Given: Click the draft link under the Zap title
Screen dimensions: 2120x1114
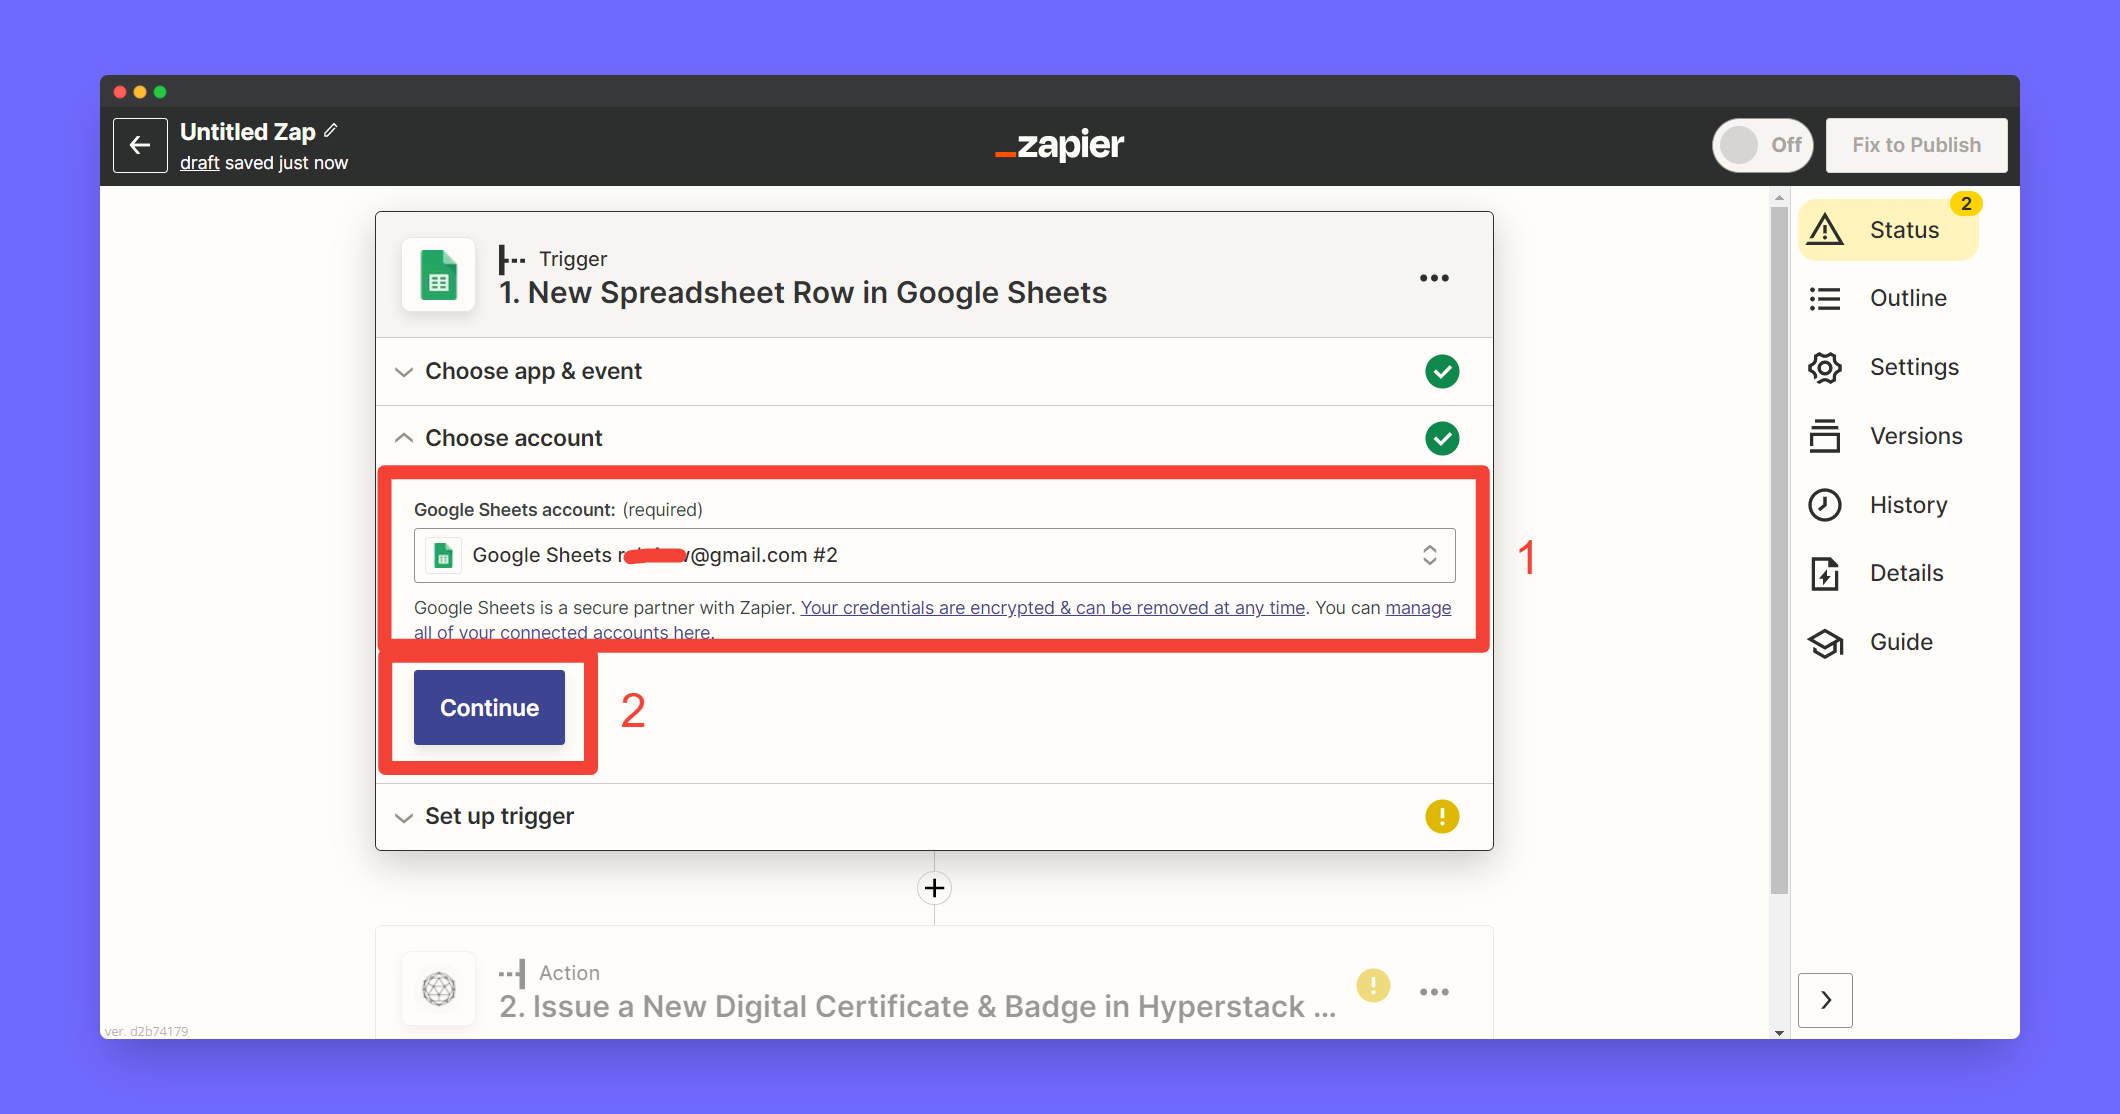Looking at the screenshot, I should (x=199, y=163).
